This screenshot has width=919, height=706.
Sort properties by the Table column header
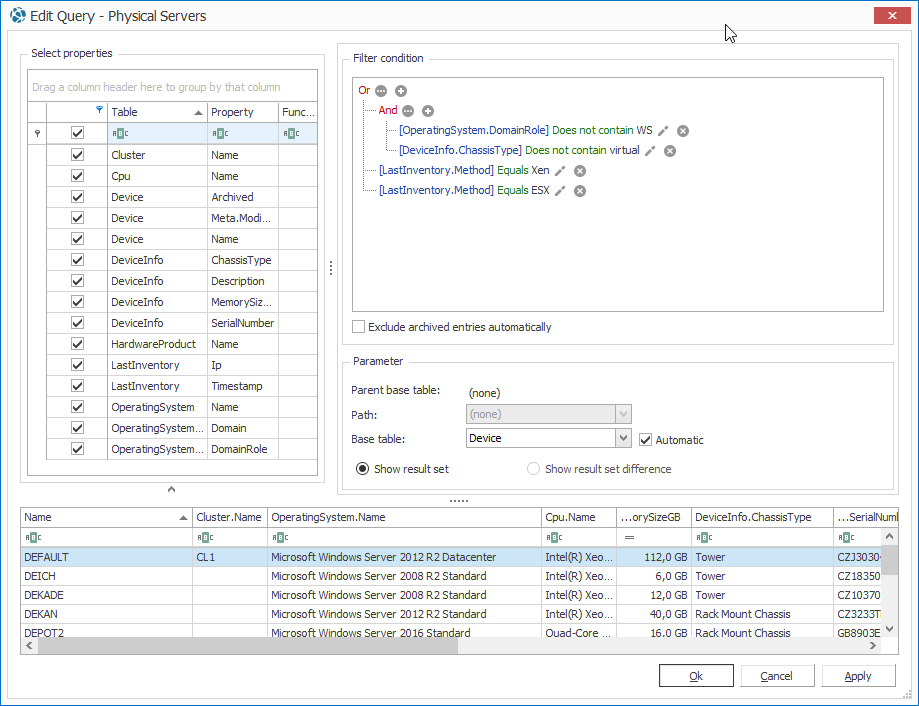157,112
